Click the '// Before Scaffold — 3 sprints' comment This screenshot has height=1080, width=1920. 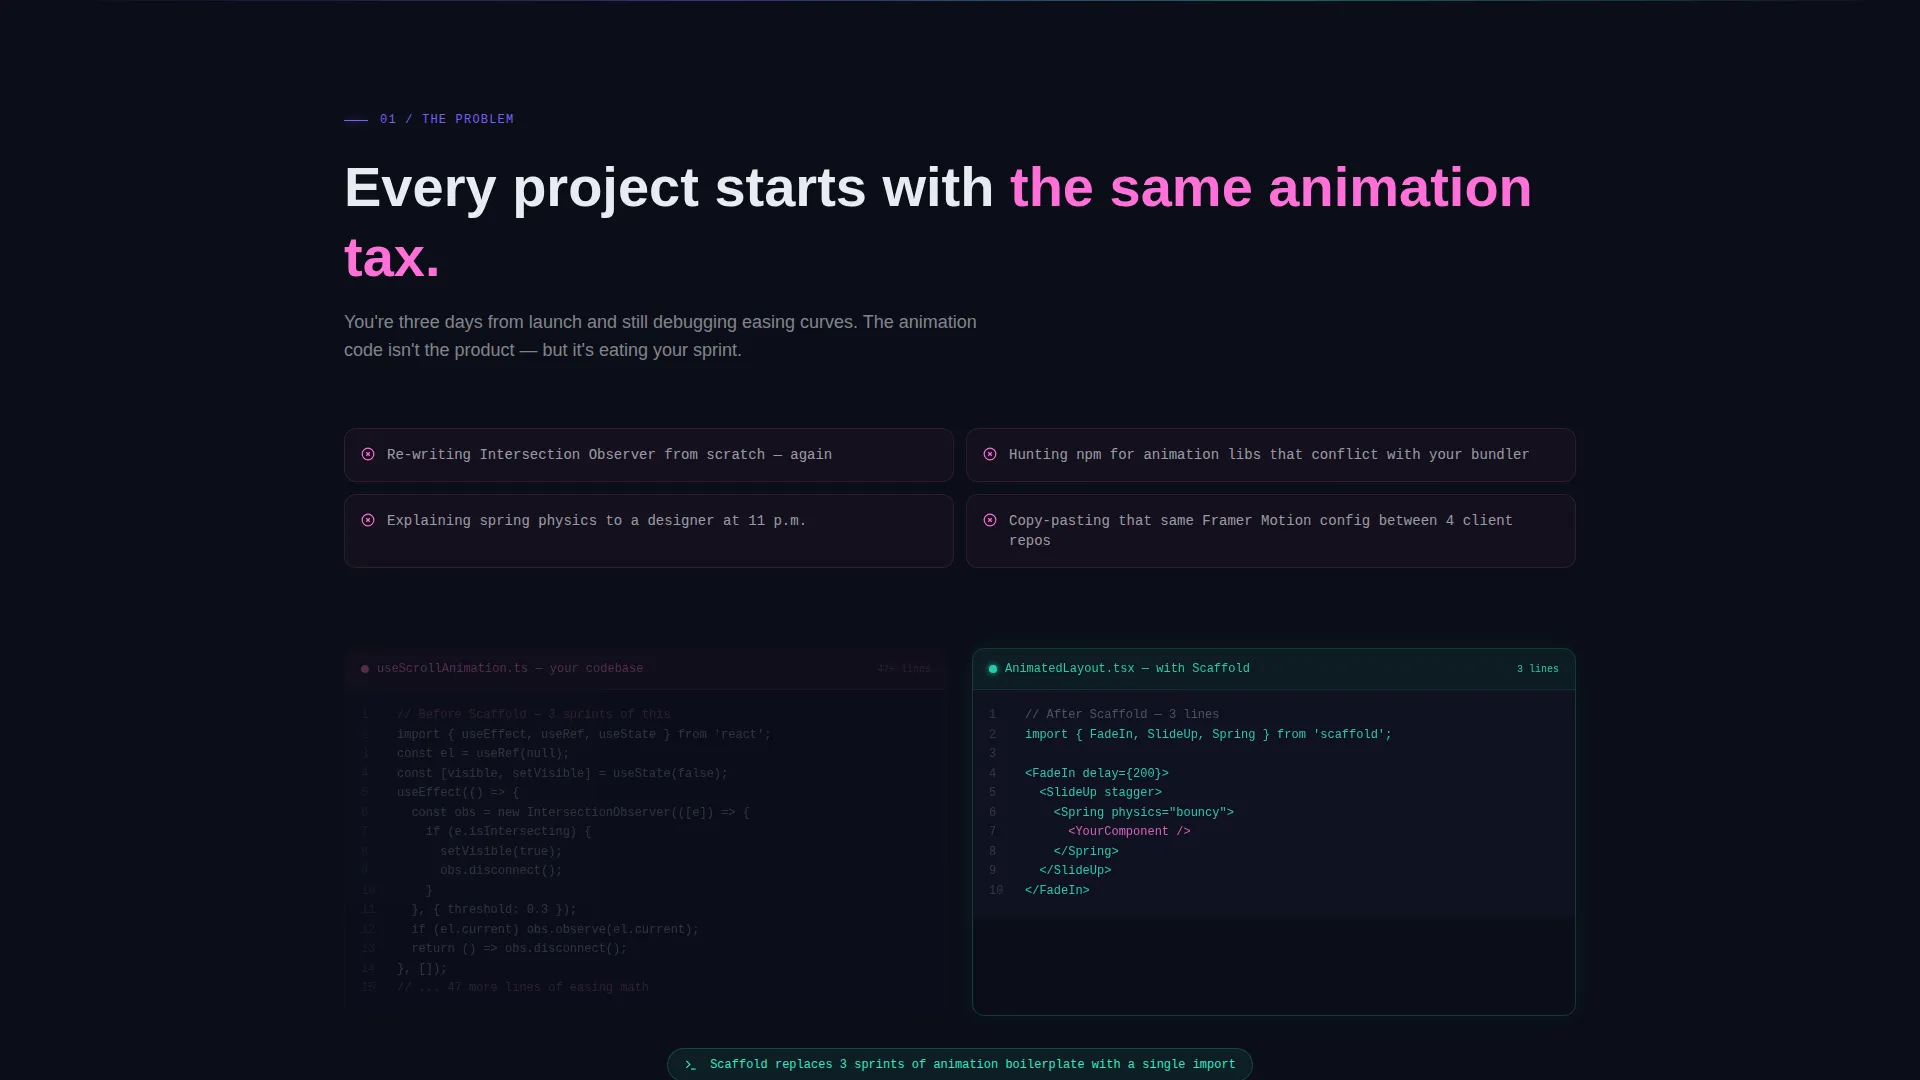[x=534, y=714]
